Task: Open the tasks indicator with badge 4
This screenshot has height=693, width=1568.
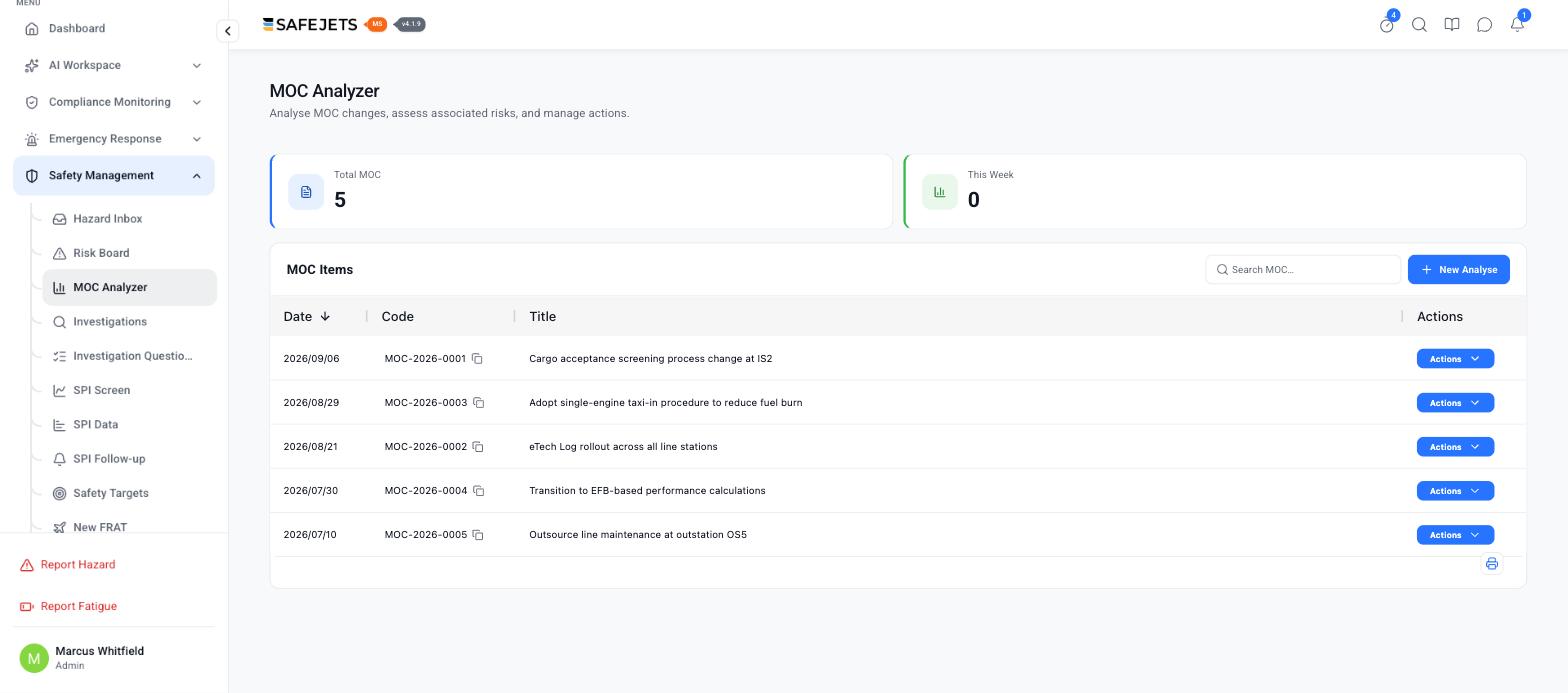Action: click(x=1387, y=25)
